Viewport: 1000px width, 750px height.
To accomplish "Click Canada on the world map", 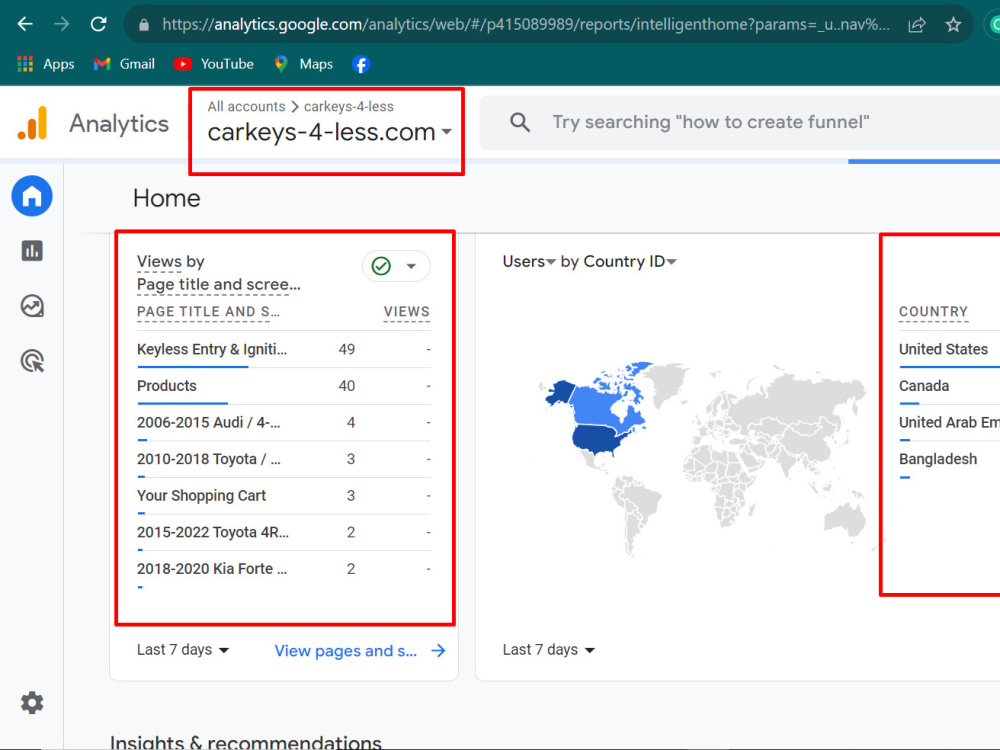I will tap(599, 405).
